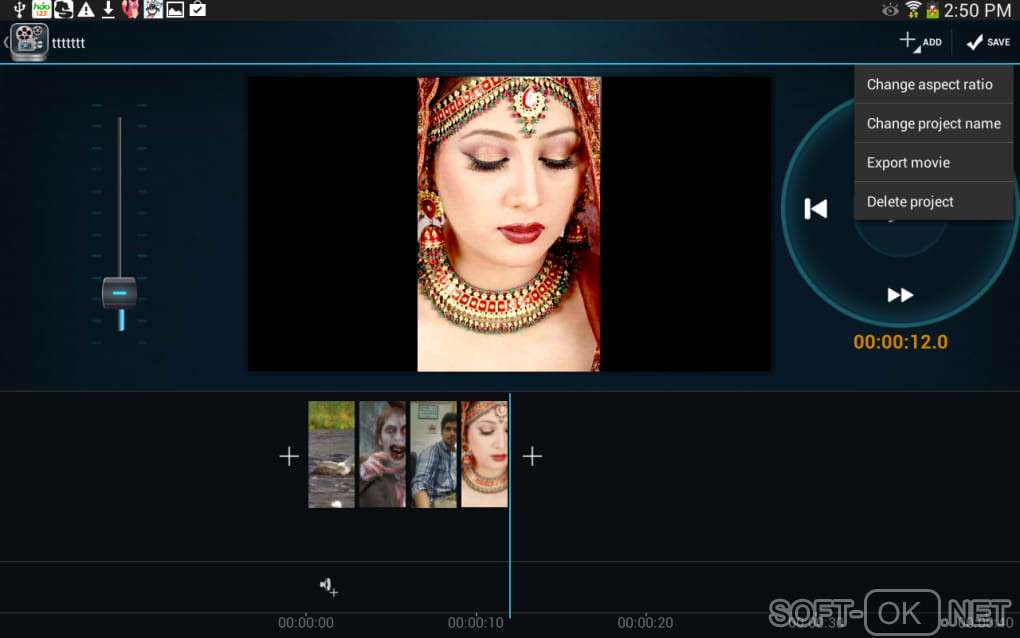Jump to start with rewind icon
1020x638 pixels.
coord(816,209)
